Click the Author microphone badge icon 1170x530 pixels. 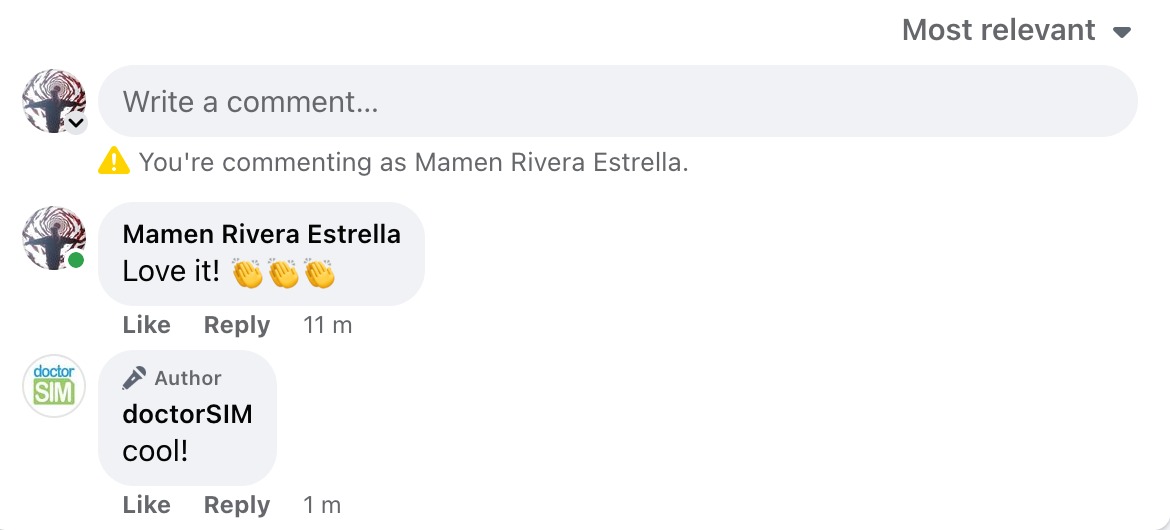134,378
